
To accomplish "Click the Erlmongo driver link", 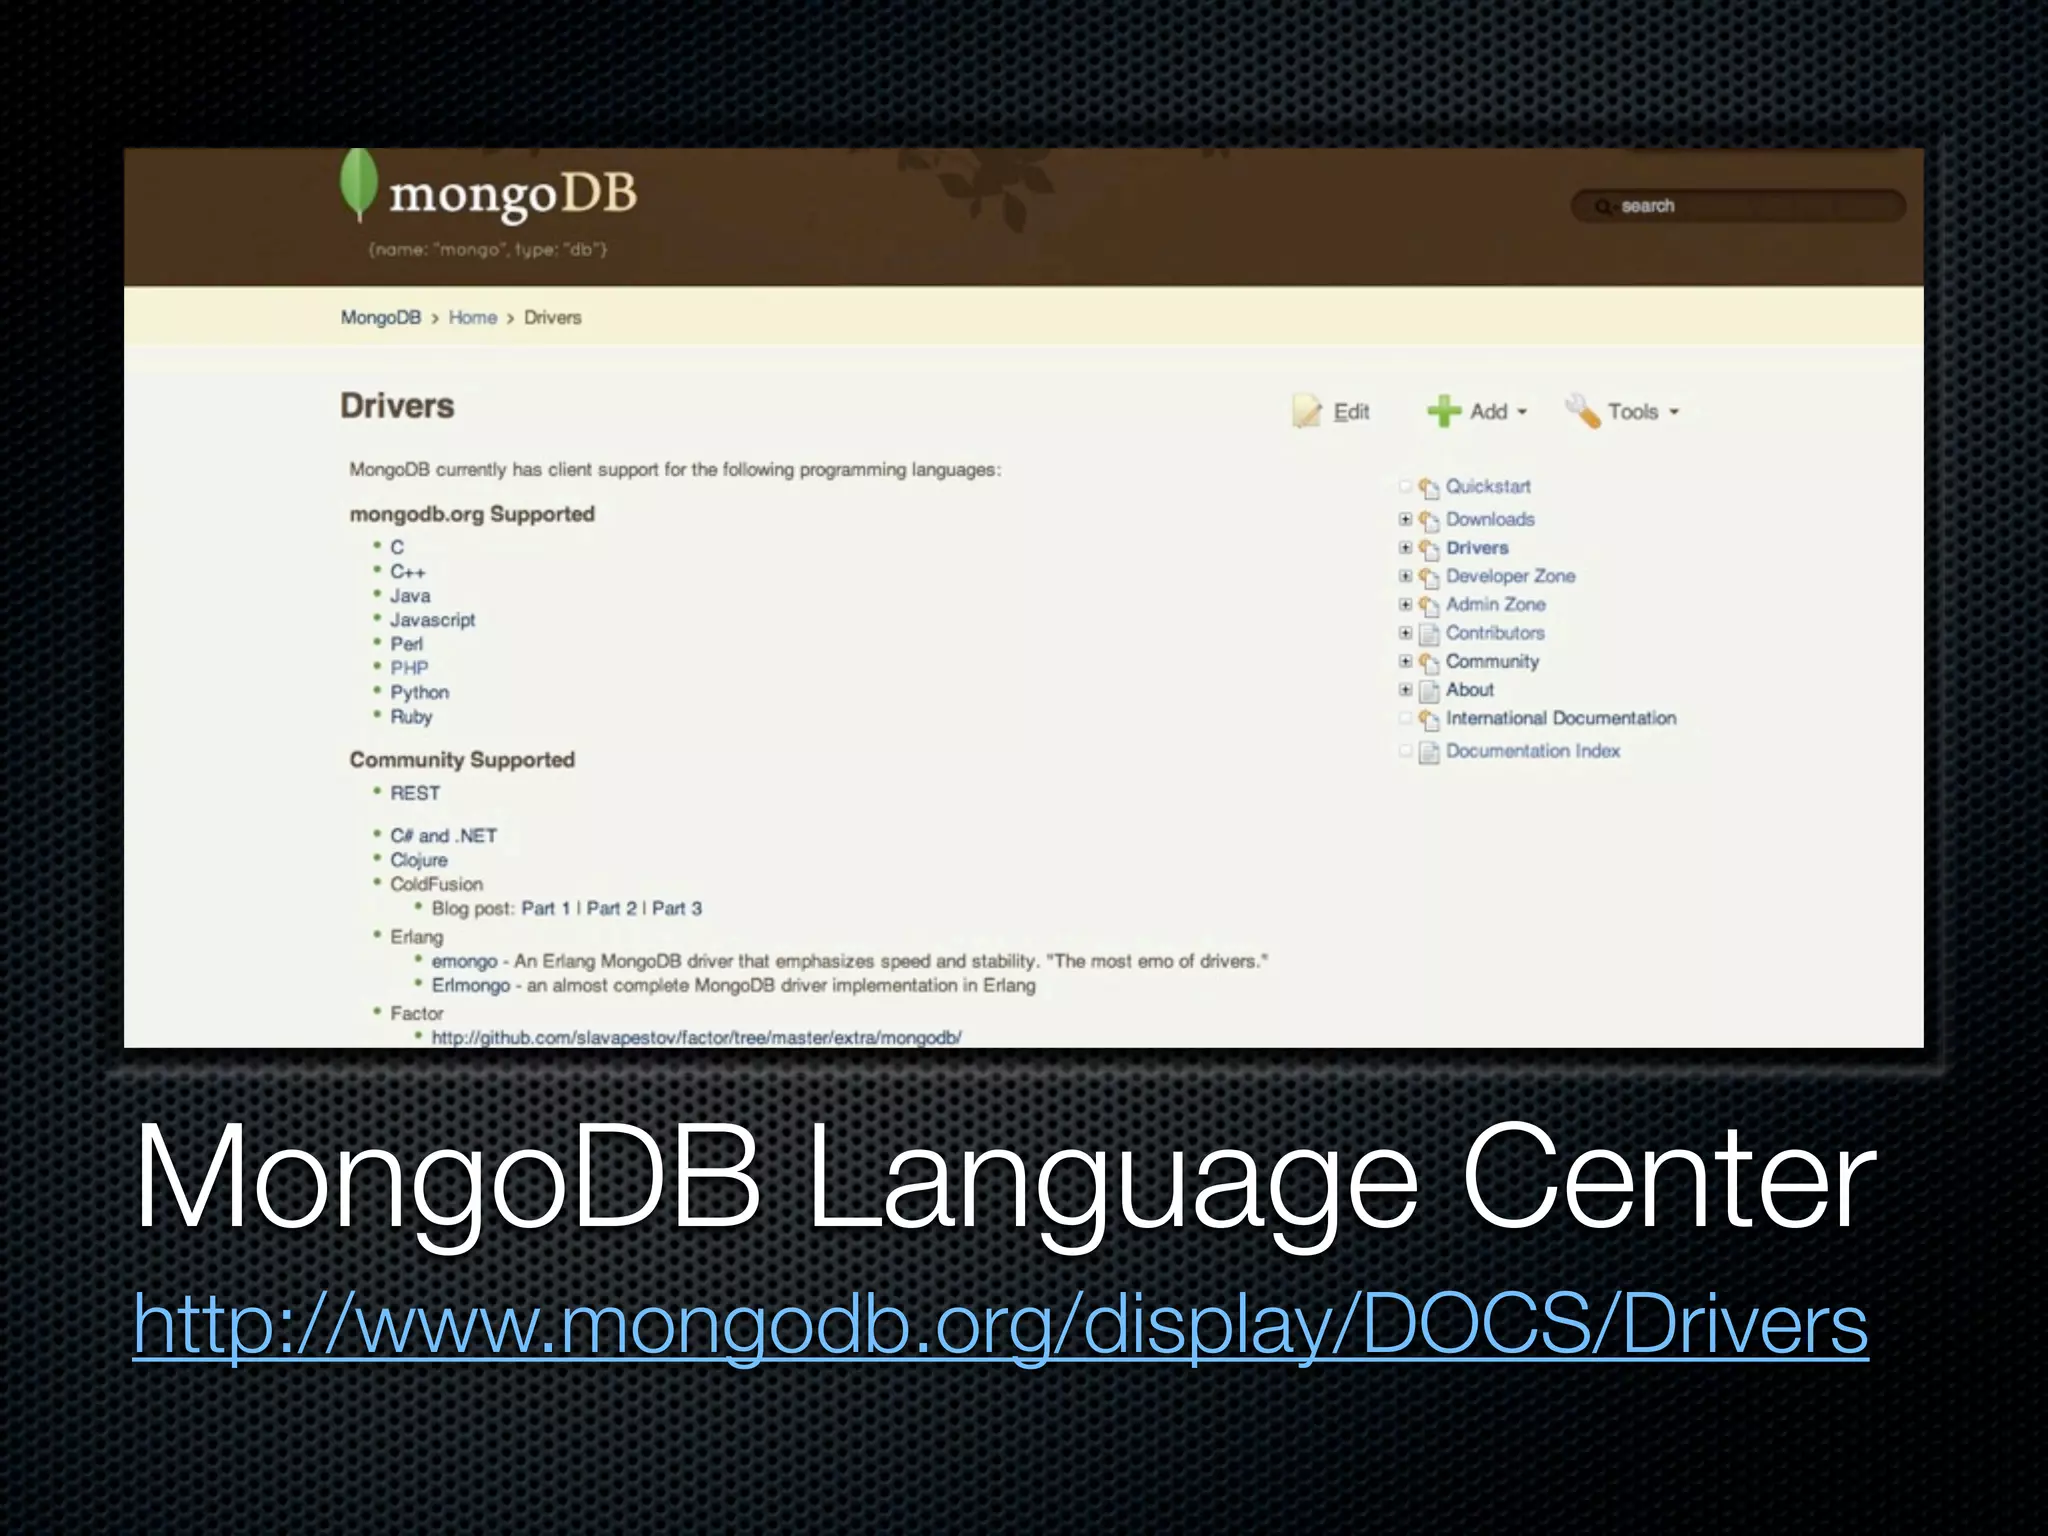I will [x=470, y=986].
